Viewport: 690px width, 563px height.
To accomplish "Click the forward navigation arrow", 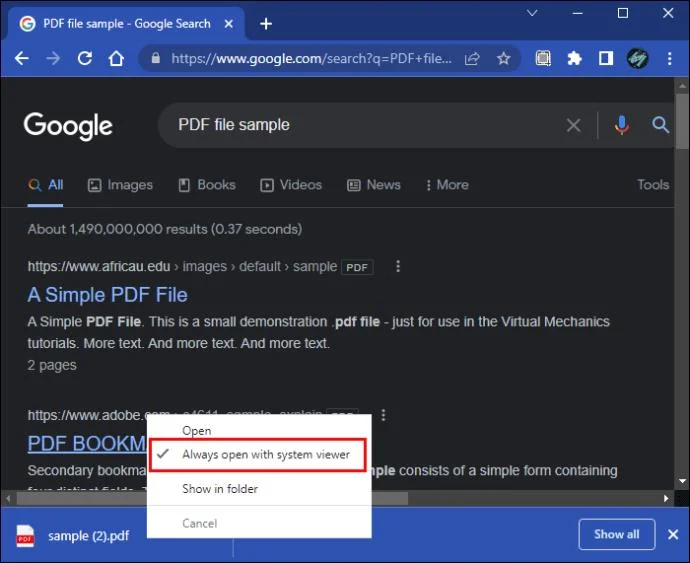I will (x=53, y=58).
